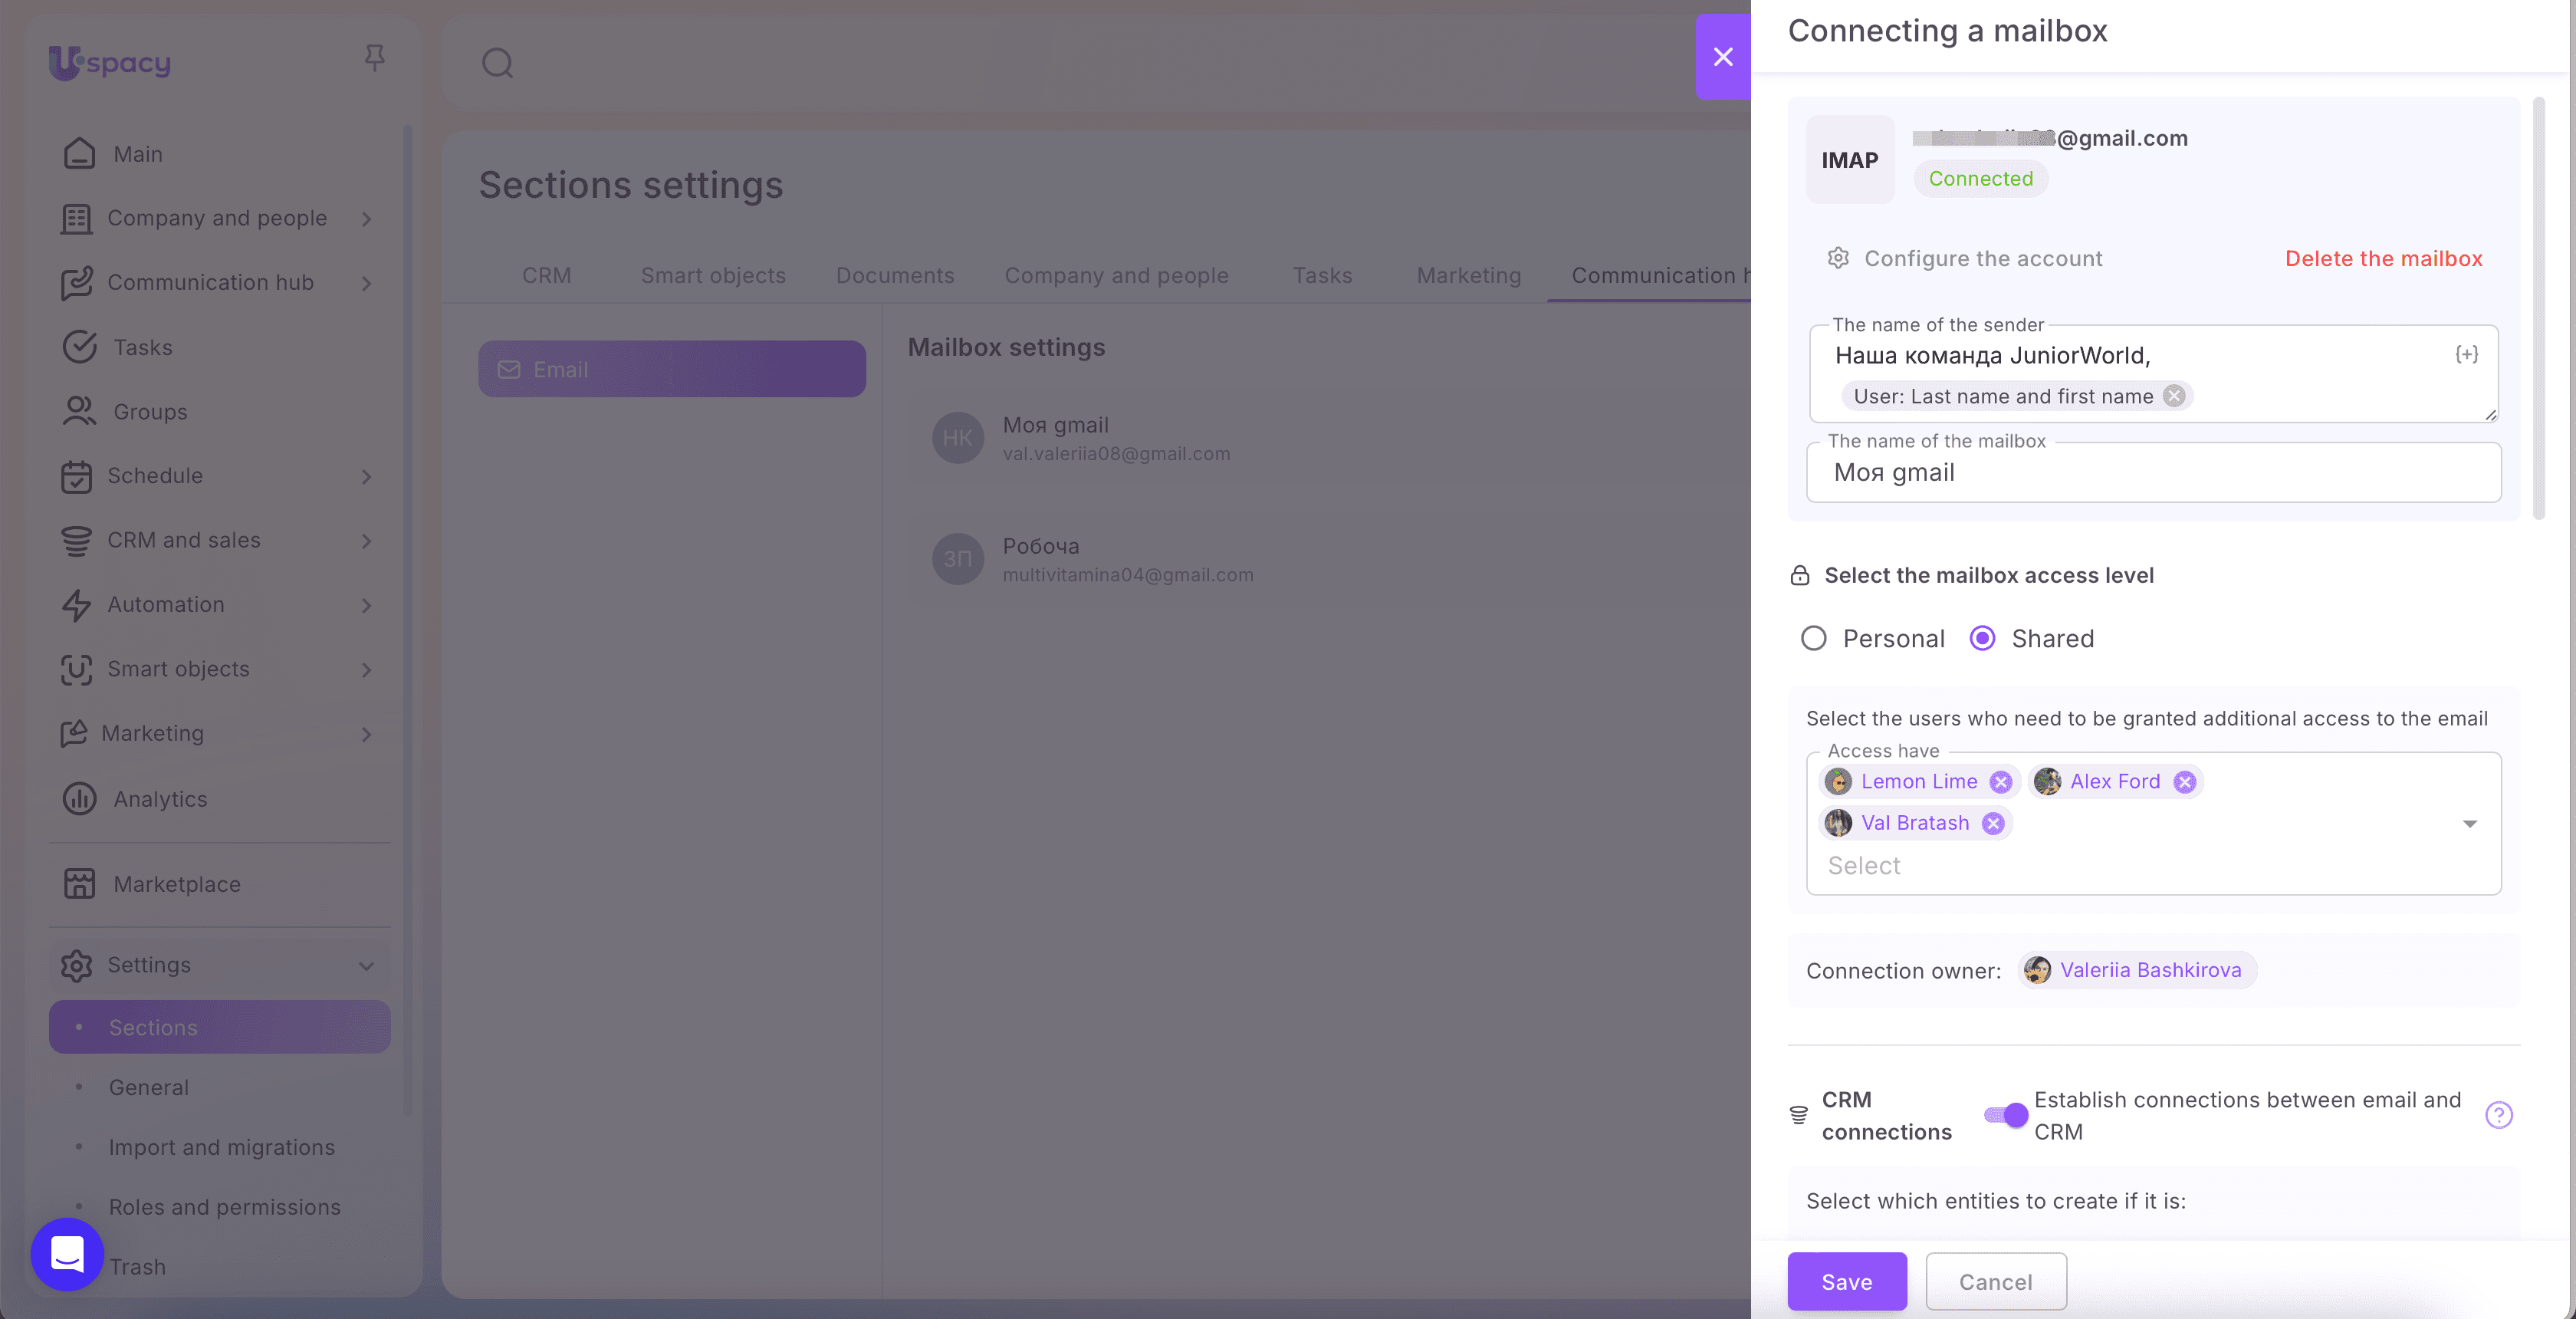Switch to the Documents tab

[x=895, y=275]
